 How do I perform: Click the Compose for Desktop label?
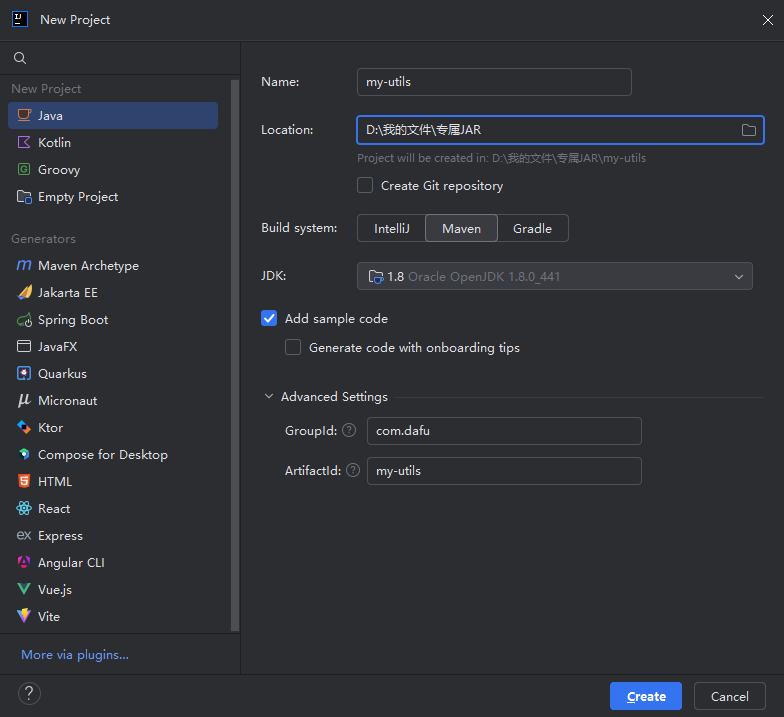coord(103,454)
